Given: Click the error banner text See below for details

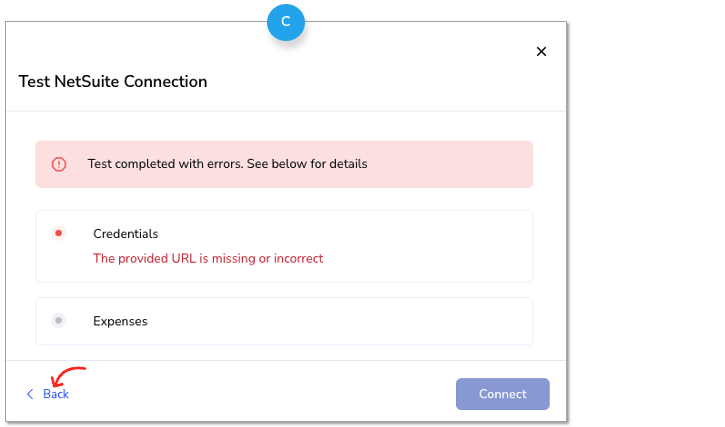Looking at the screenshot, I should point(307,164).
